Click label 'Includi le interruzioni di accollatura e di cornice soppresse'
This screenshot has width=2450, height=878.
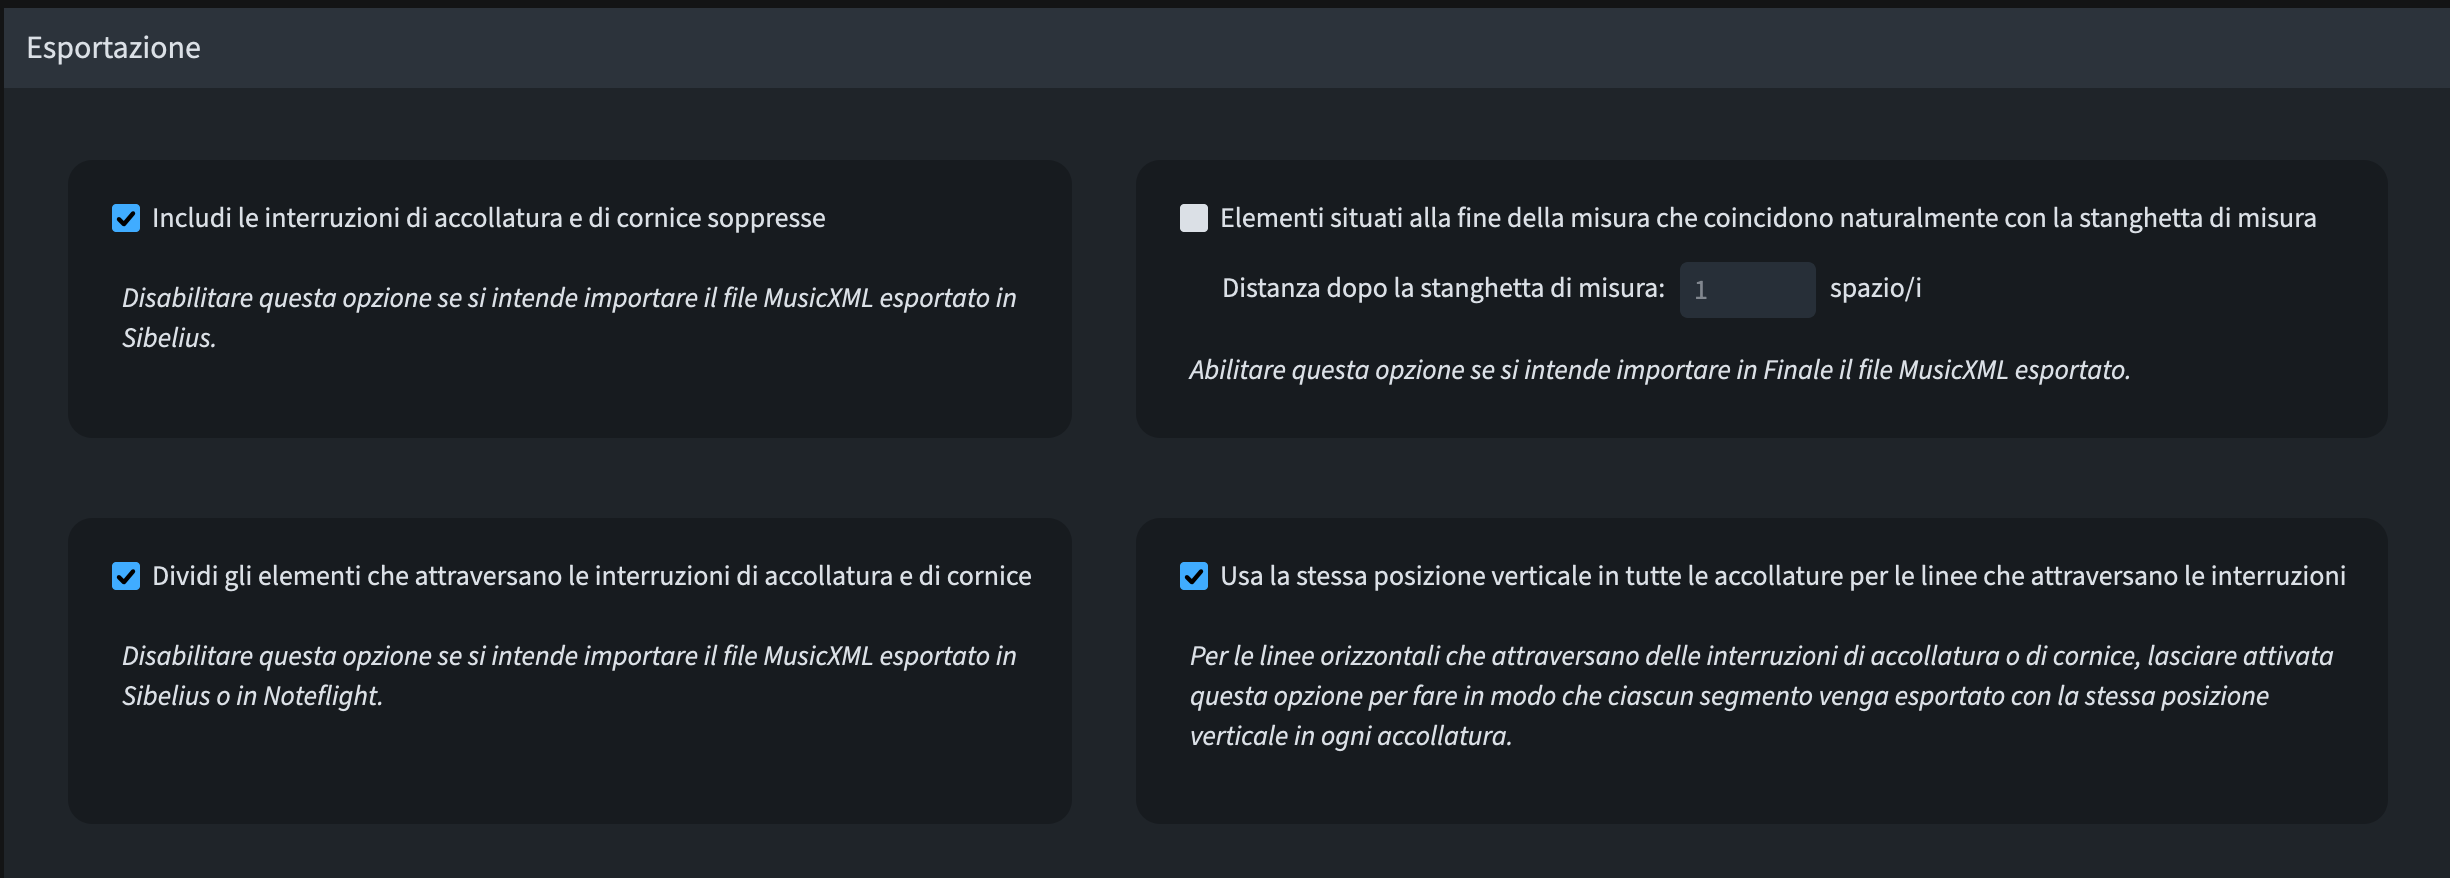(488, 218)
